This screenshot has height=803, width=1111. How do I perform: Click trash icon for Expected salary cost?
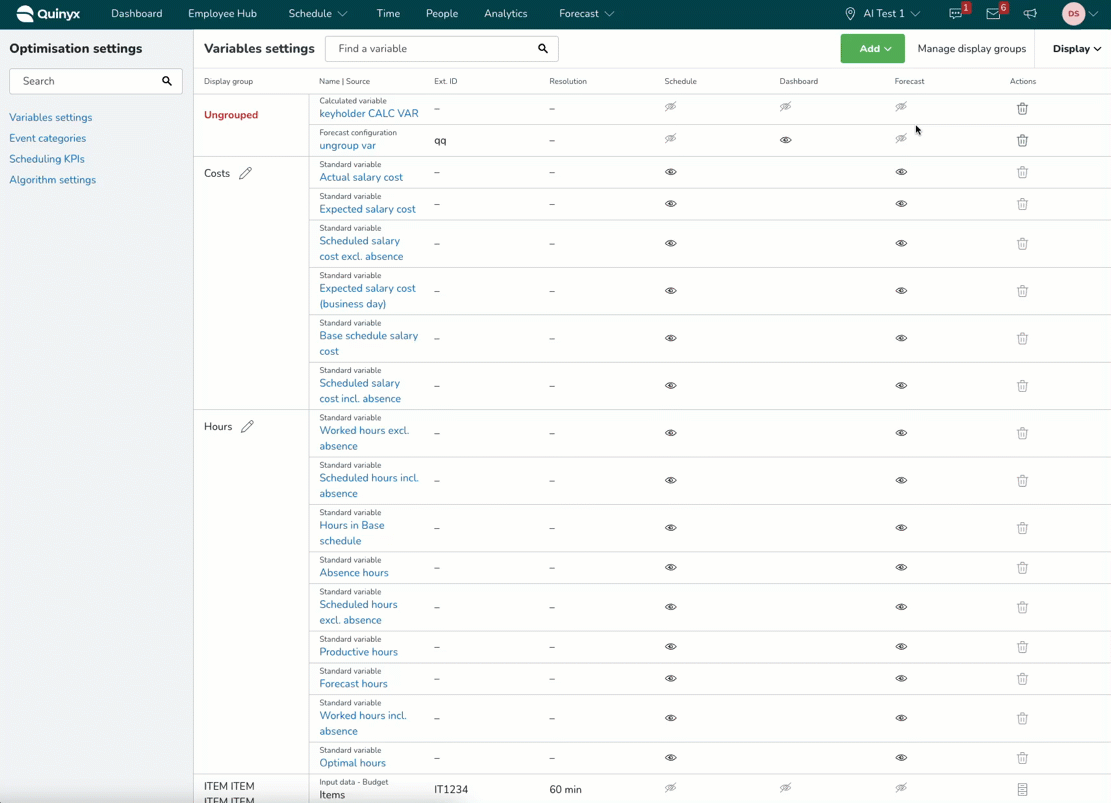(x=1022, y=204)
